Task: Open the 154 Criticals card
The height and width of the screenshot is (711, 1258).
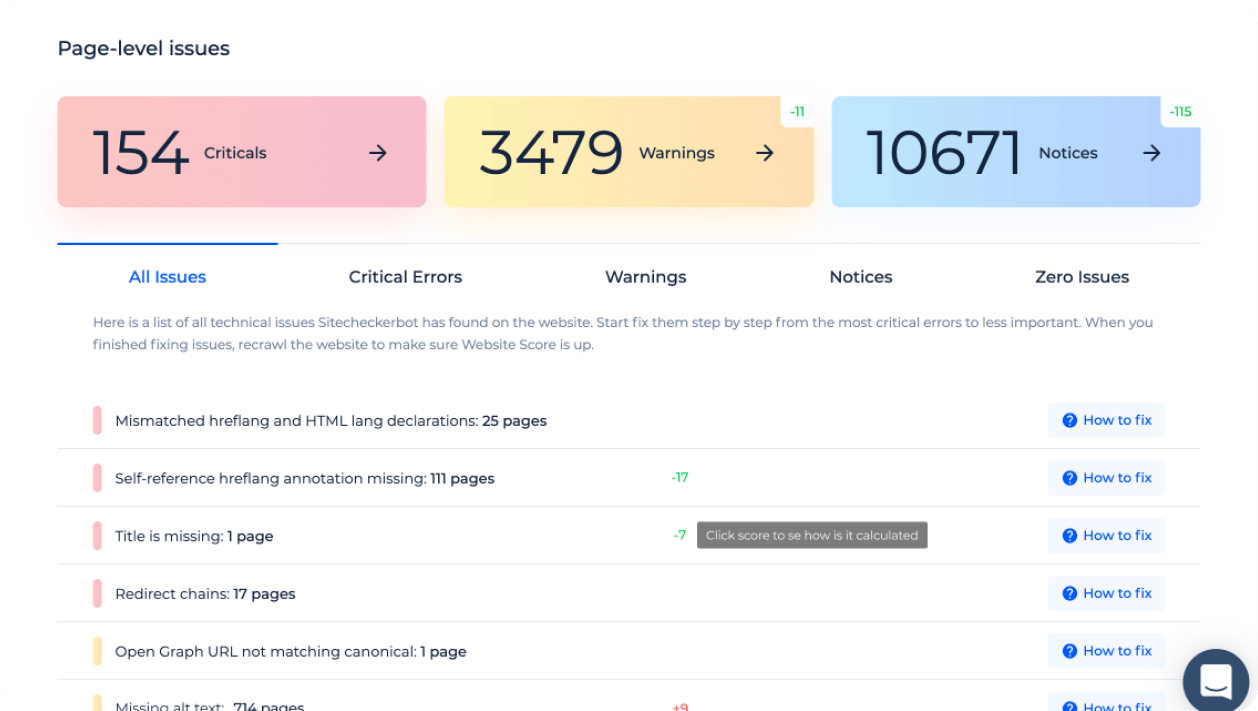Action: (242, 152)
